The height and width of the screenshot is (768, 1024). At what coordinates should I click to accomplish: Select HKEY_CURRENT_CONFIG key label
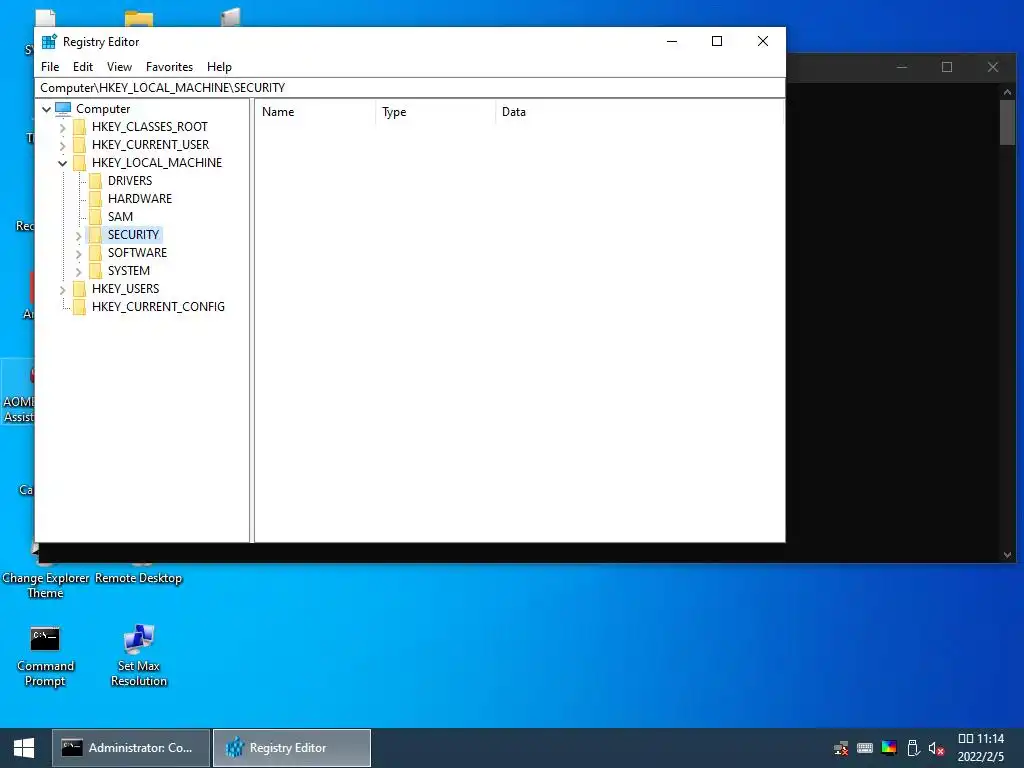click(158, 306)
